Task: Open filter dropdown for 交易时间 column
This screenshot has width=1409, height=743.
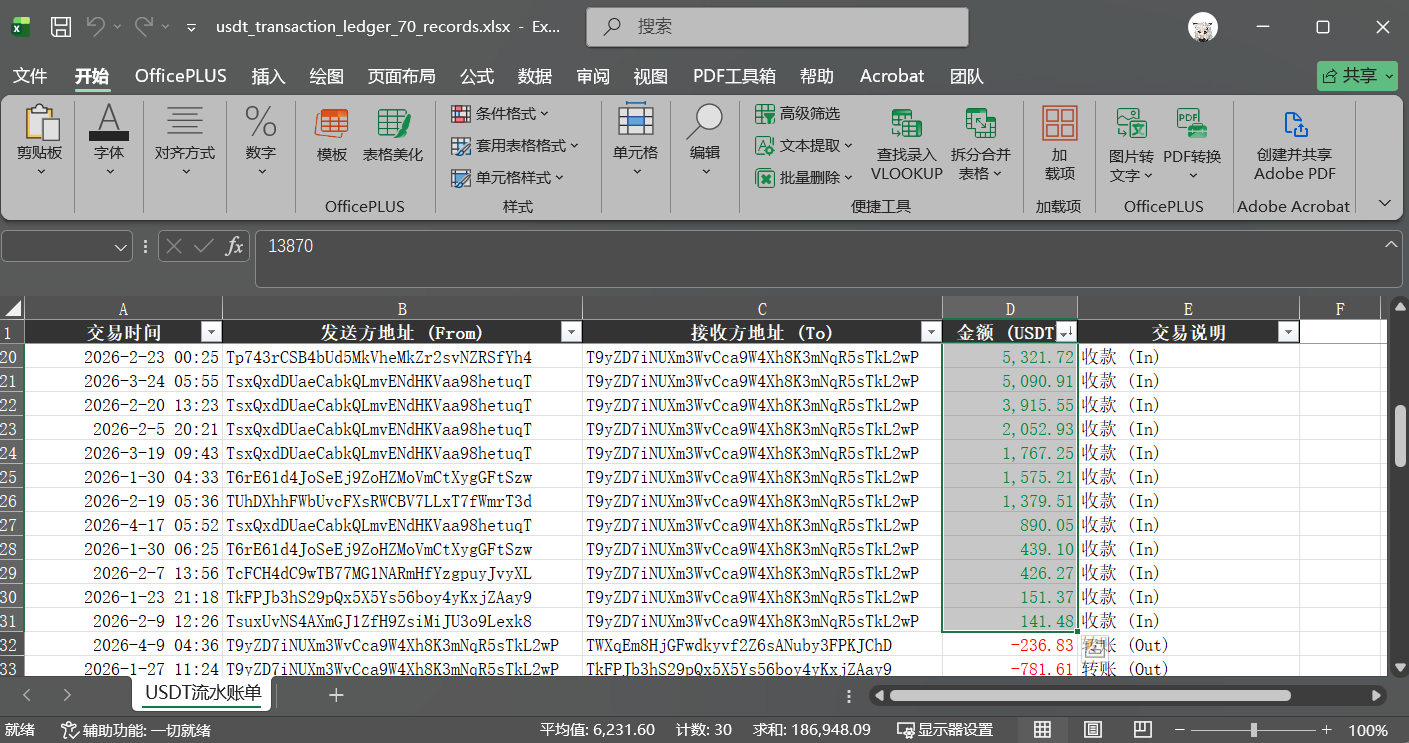Action: click(x=211, y=332)
